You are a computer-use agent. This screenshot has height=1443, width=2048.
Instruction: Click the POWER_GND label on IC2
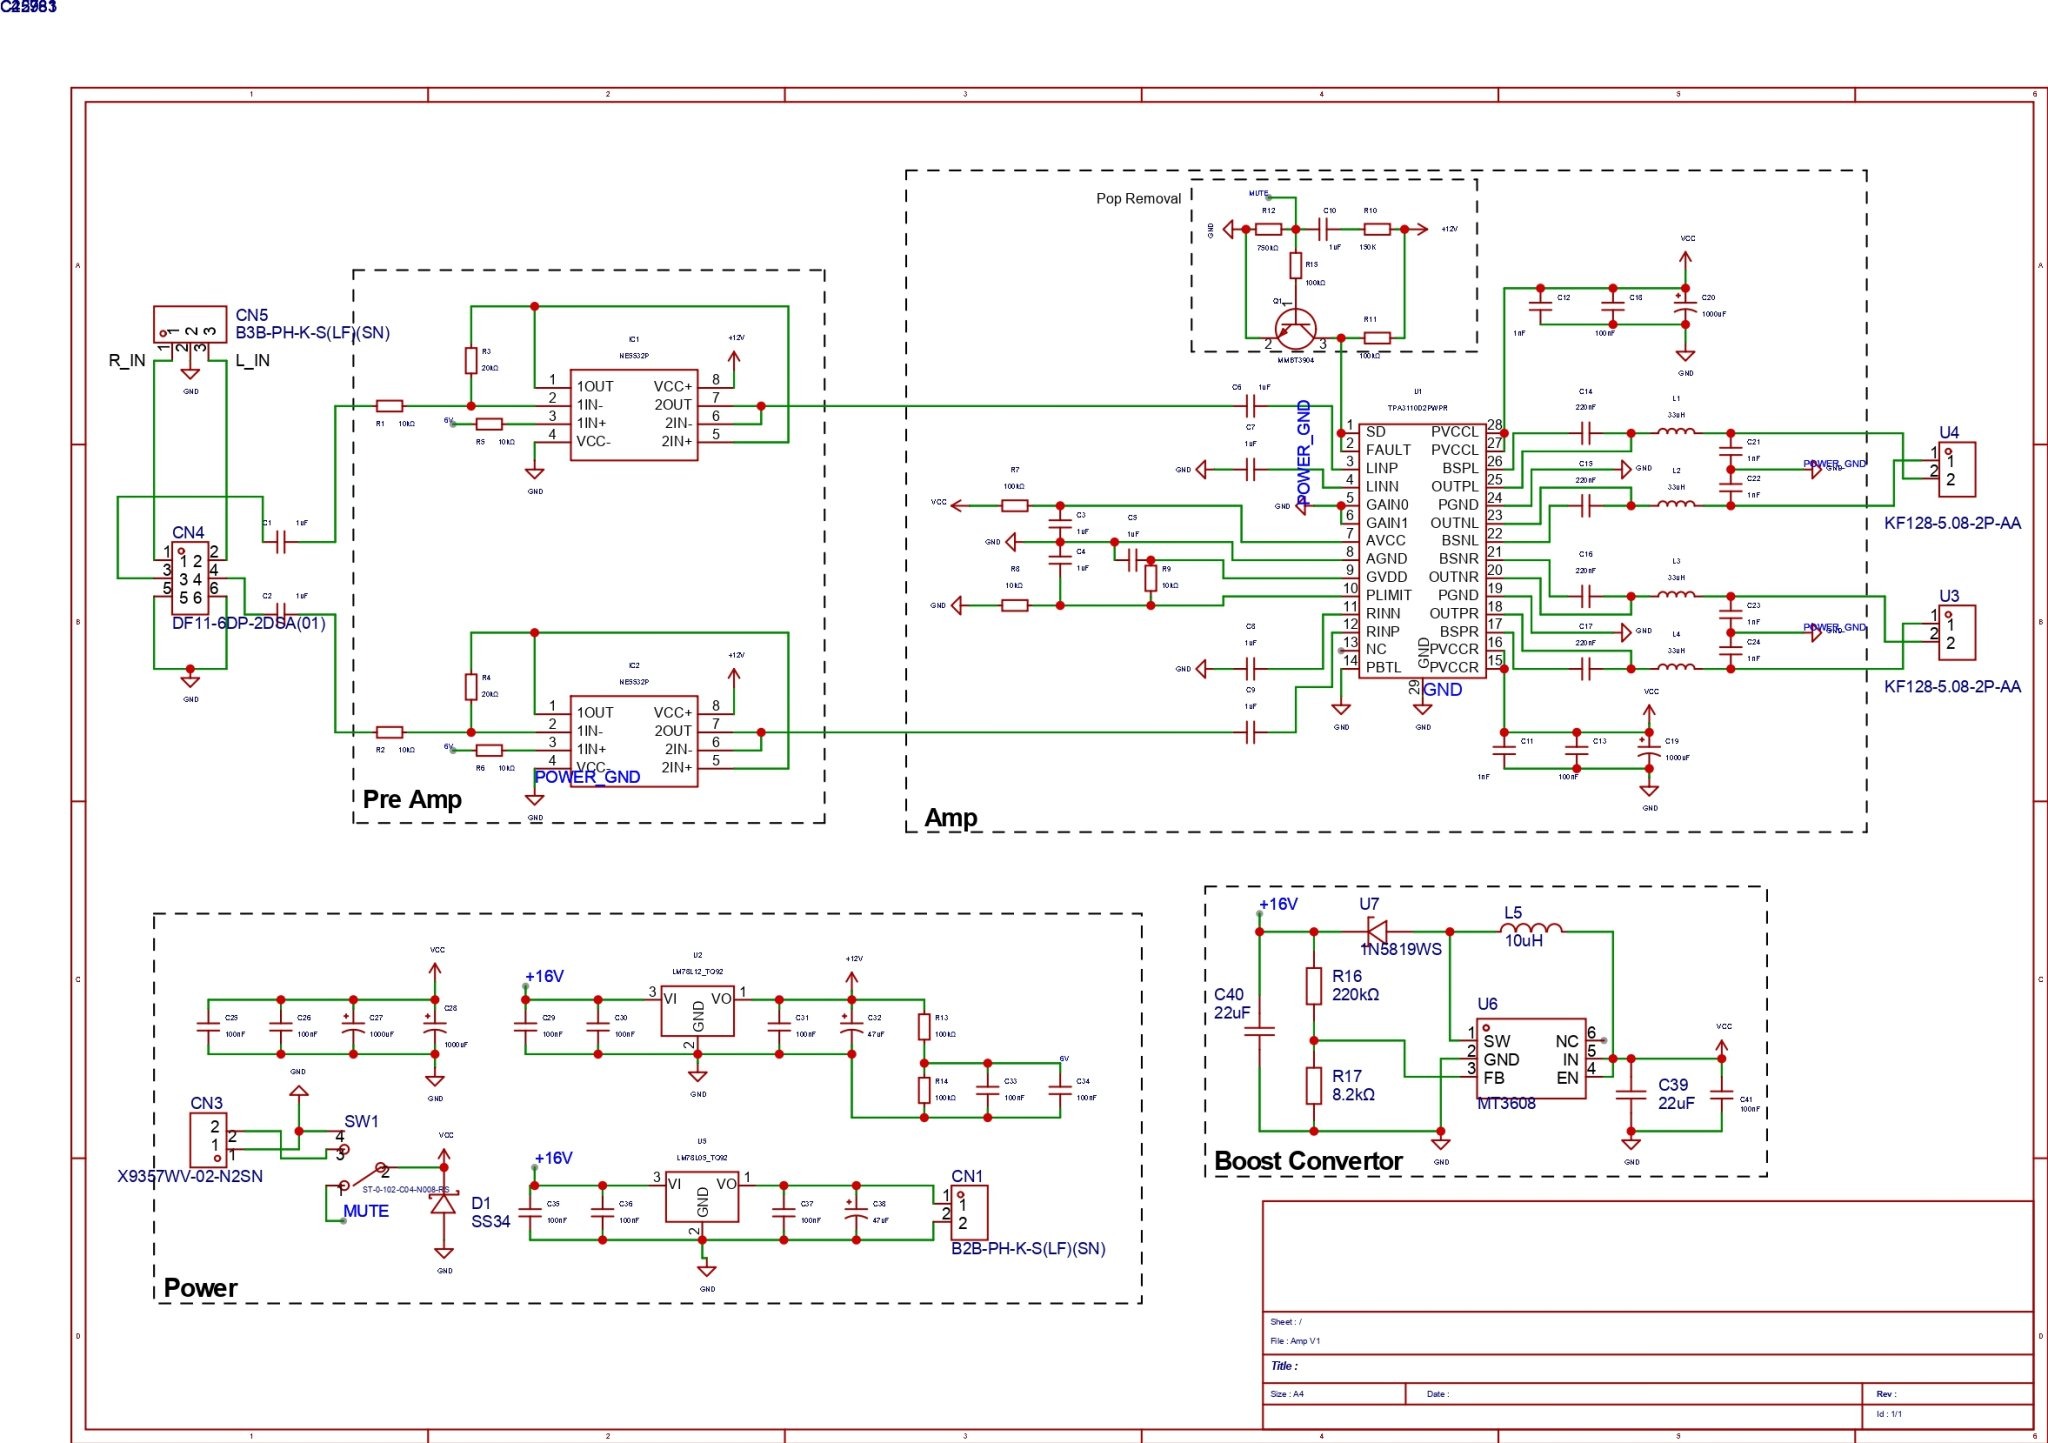click(587, 777)
